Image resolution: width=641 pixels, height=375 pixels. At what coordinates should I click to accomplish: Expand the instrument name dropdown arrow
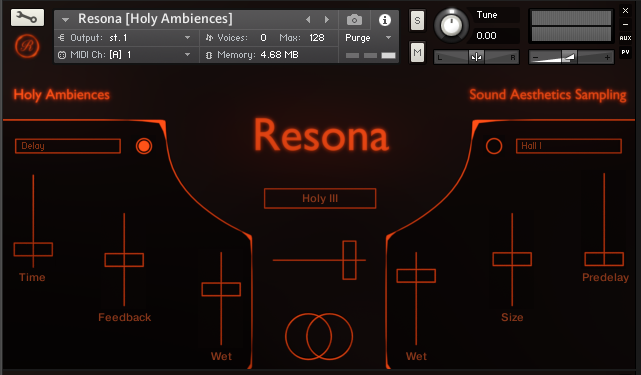65,19
